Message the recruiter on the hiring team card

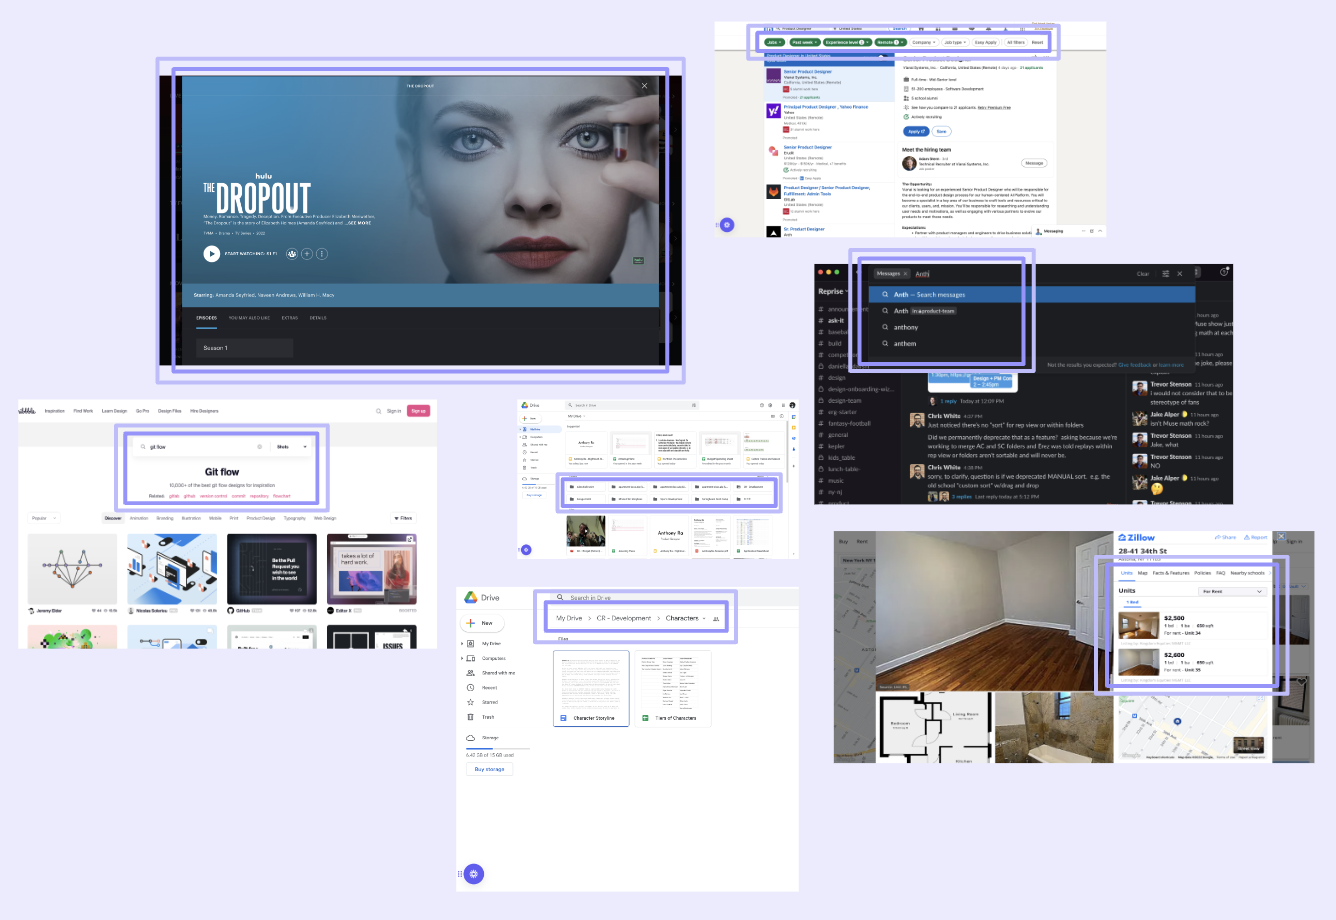(x=1034, y=163)
